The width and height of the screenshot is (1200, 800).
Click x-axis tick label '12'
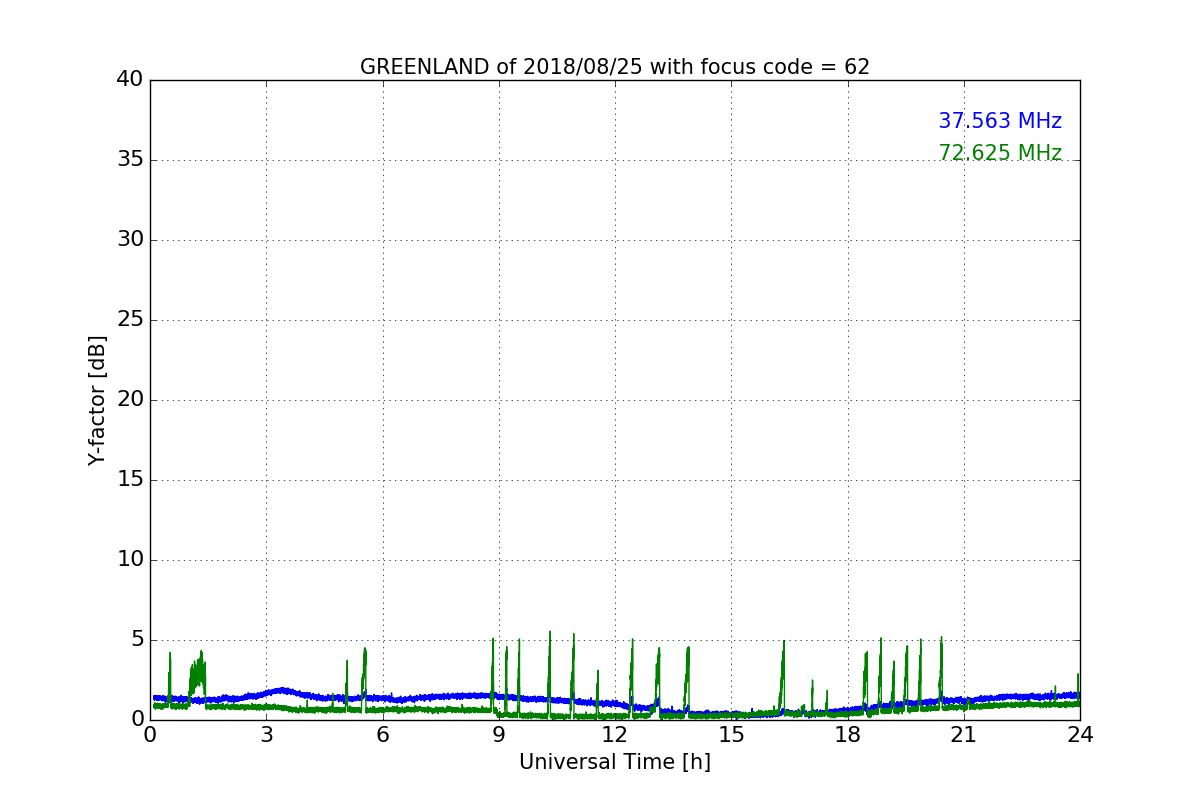pyautogui.click(x=615, y=735)
